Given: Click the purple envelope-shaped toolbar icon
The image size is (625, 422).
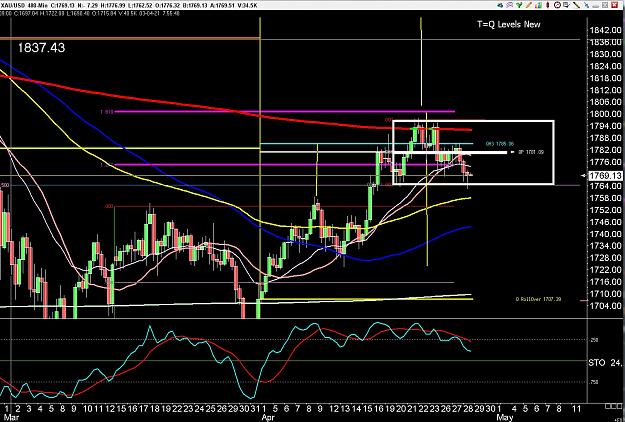Looking at the screenshot, I should point(509,5).
